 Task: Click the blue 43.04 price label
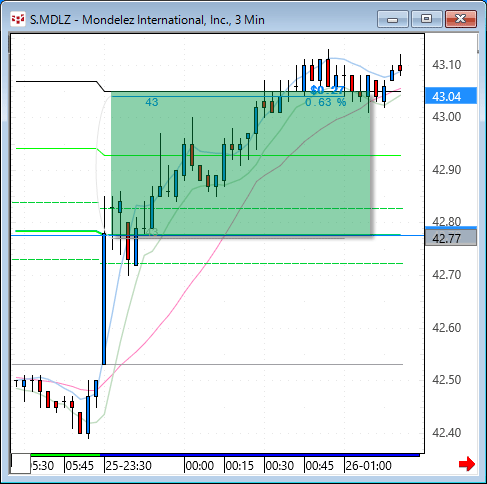click(x=451, y=96)
